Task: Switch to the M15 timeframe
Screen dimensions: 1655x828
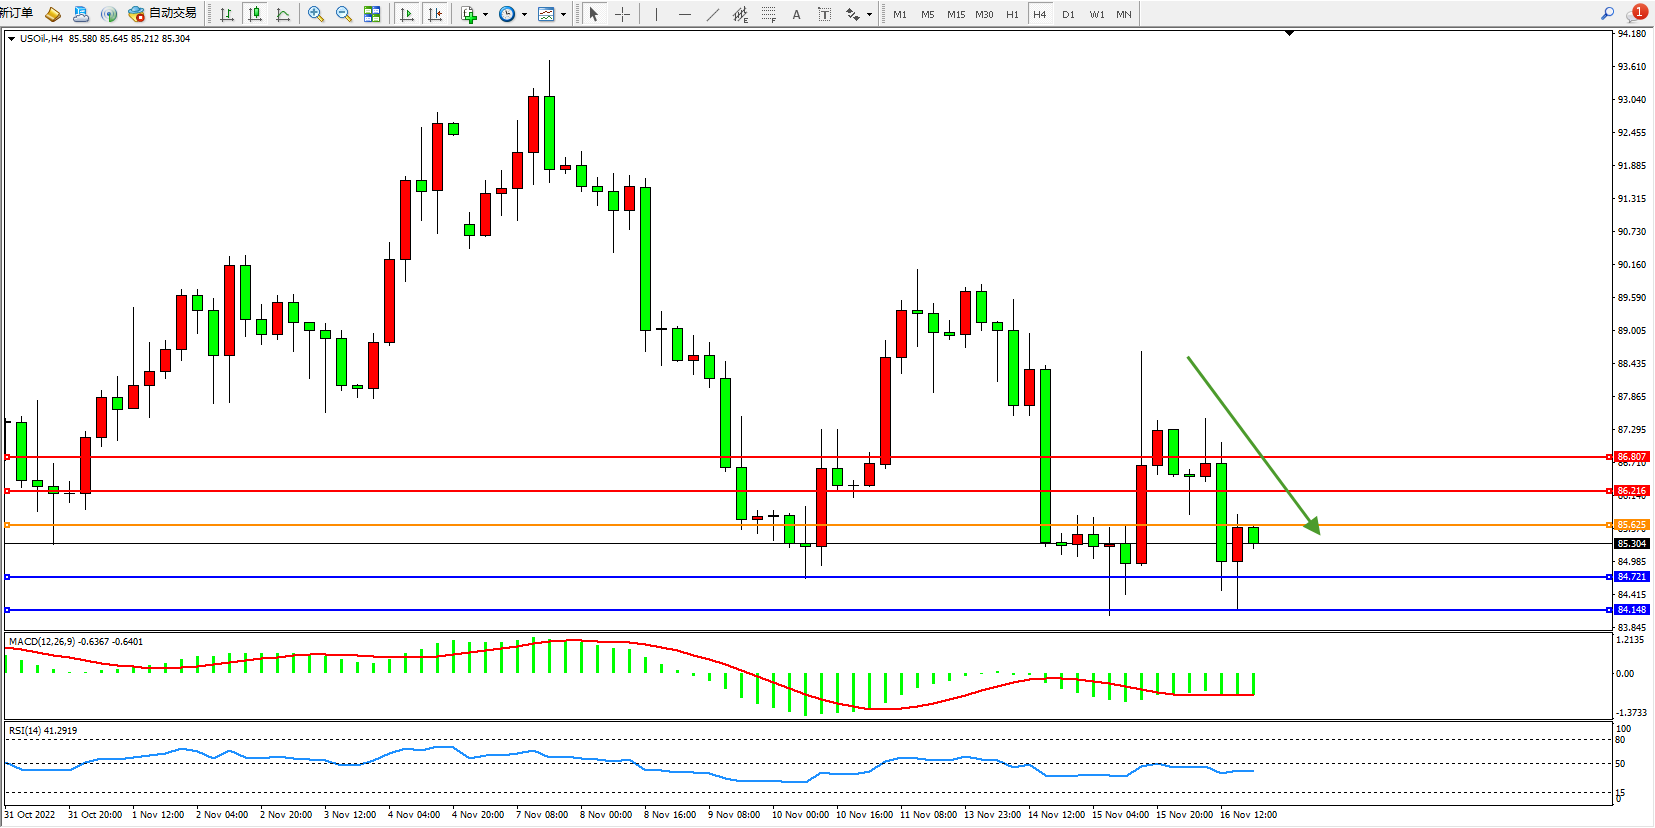Action: (956, 14)
